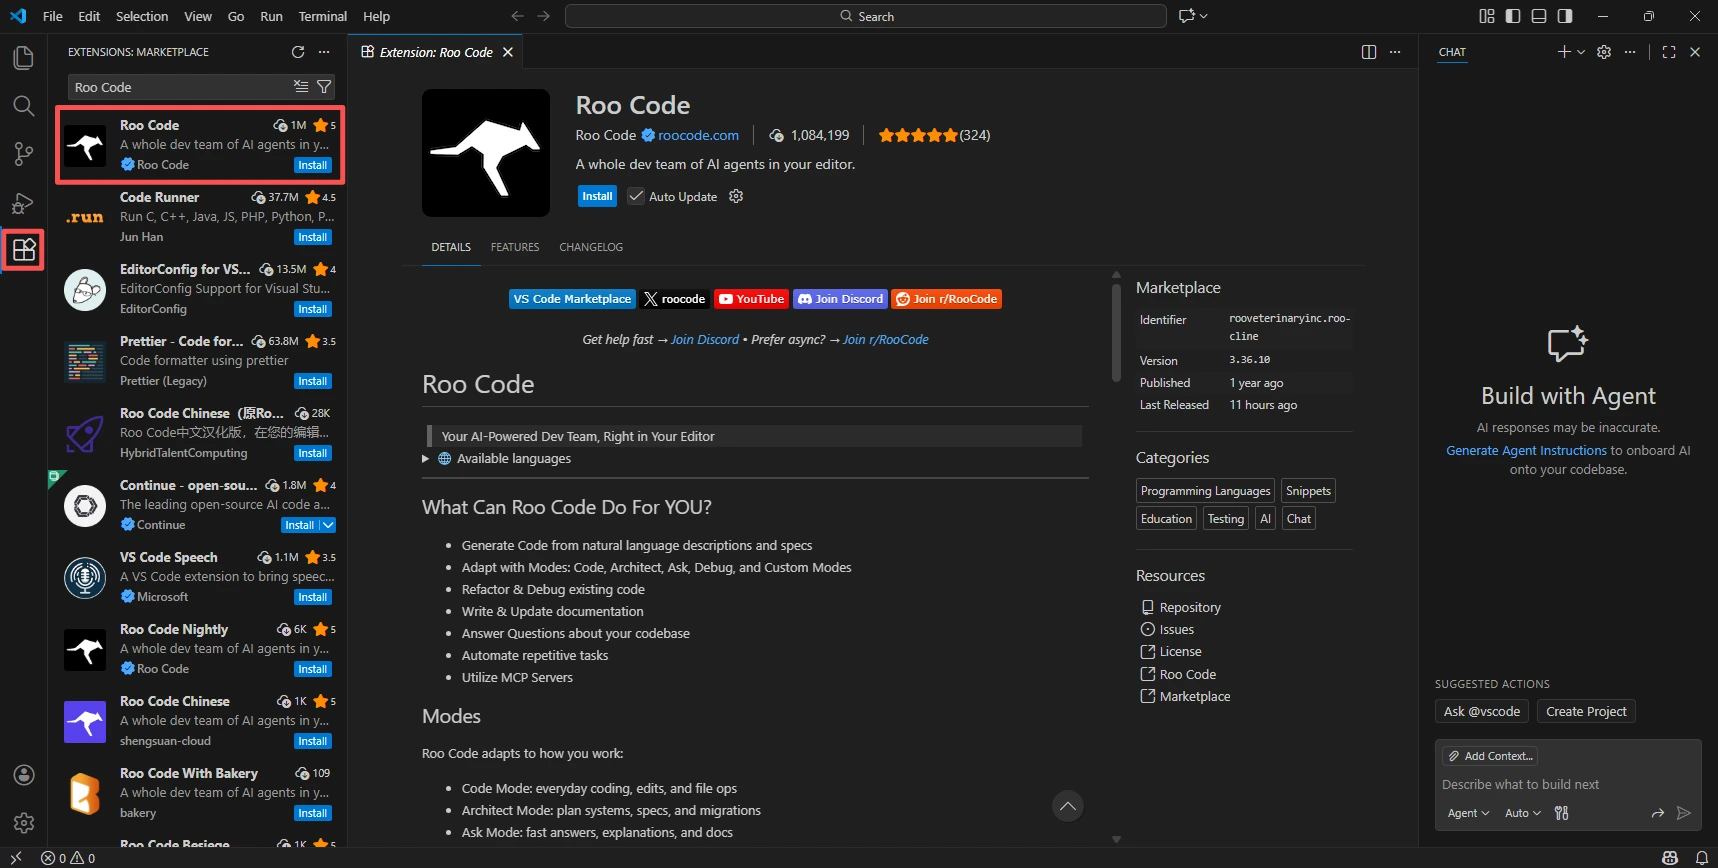This screenshot has width=1718, height=868.
Task: Configure chat tools icon
Action: point(1562,813)
